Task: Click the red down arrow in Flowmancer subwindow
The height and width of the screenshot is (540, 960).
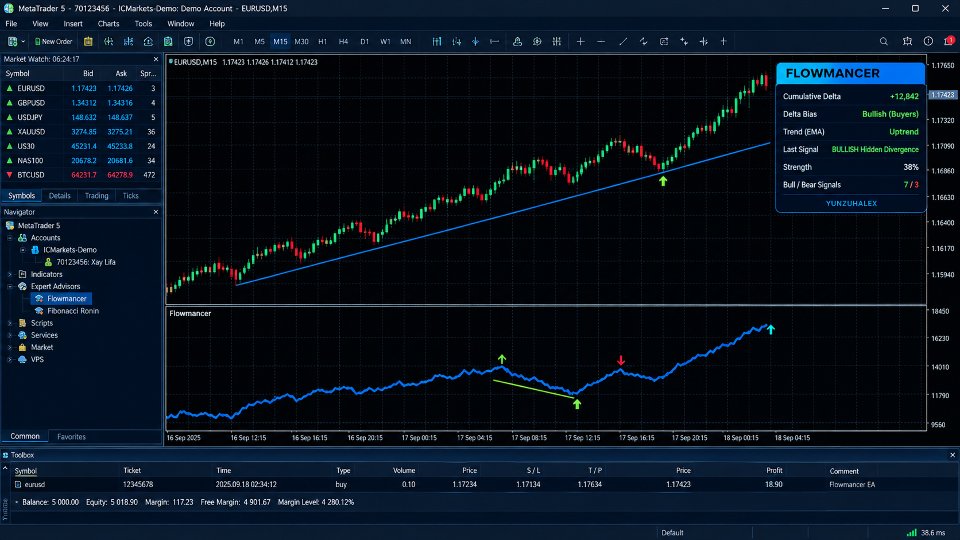Action: point(621,361)
